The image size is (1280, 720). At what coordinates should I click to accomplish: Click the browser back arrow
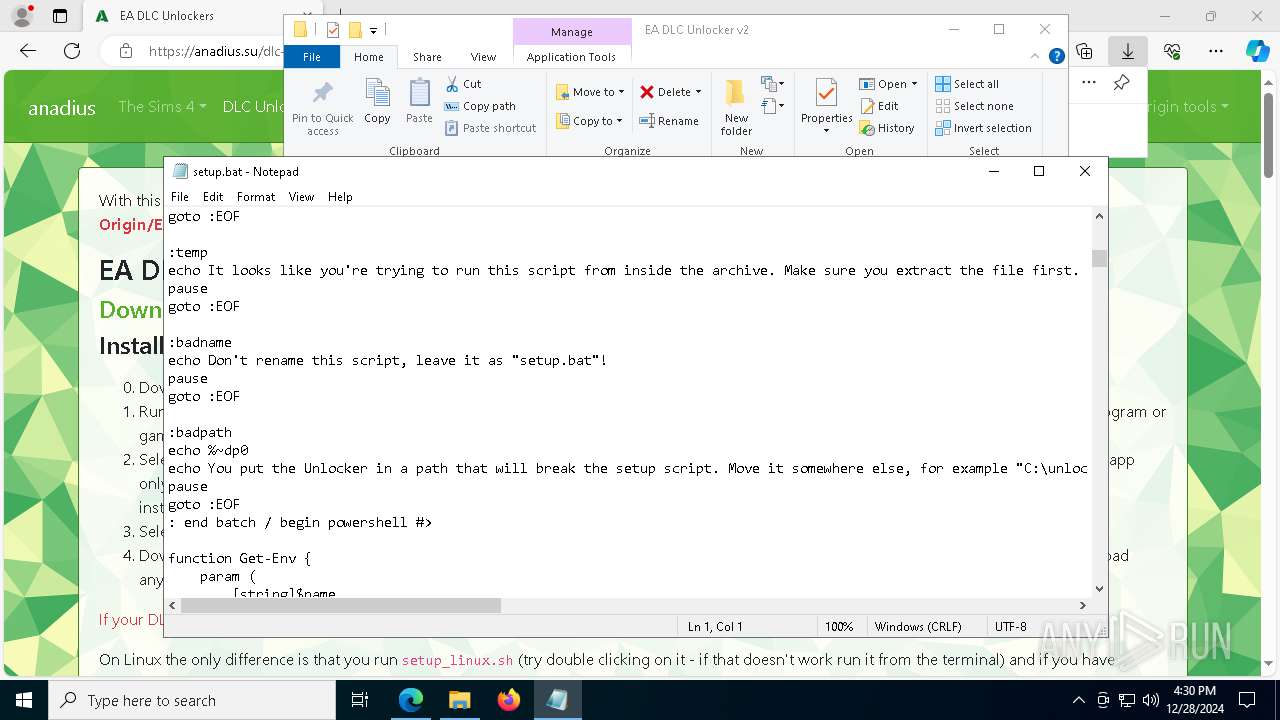coord(28,51)
